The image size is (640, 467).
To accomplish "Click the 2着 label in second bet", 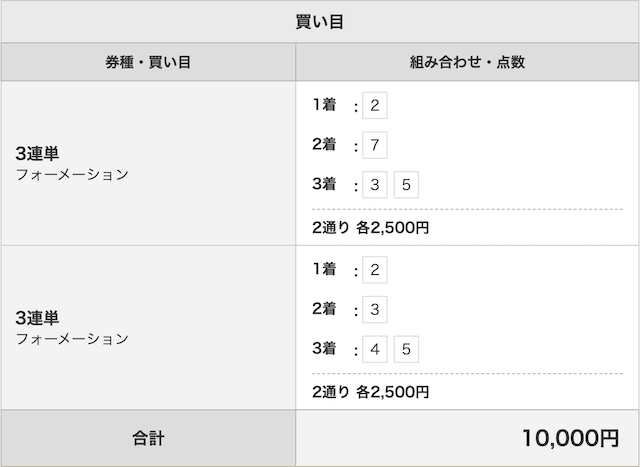I will pyautogui.click(x=324, y=309).
